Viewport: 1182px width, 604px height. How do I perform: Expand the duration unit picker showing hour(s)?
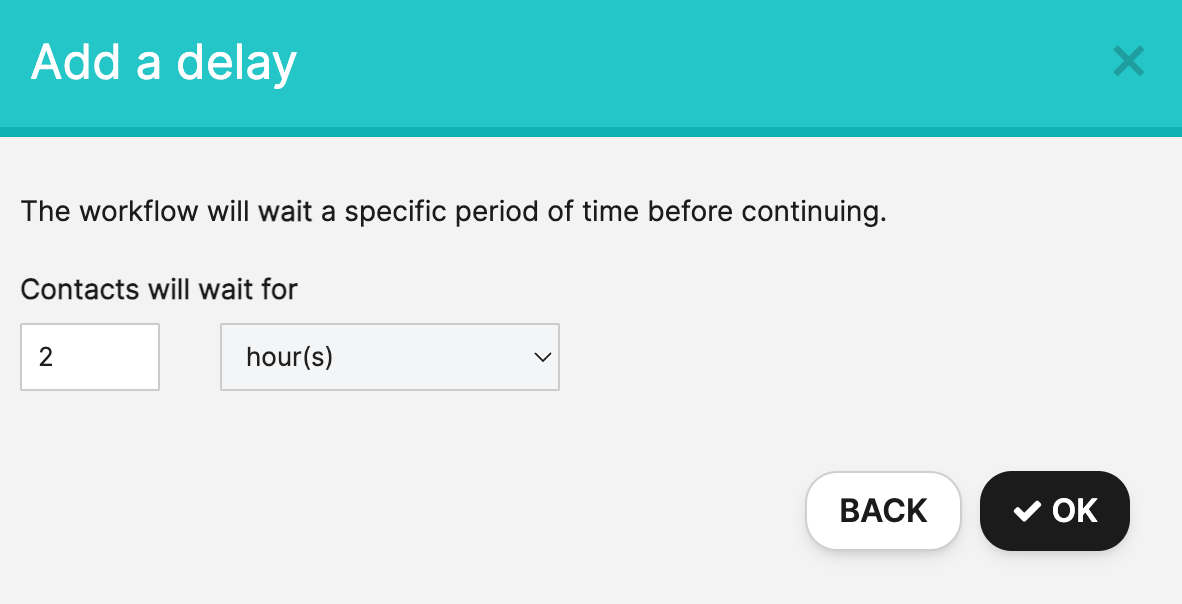coord(390,357)
